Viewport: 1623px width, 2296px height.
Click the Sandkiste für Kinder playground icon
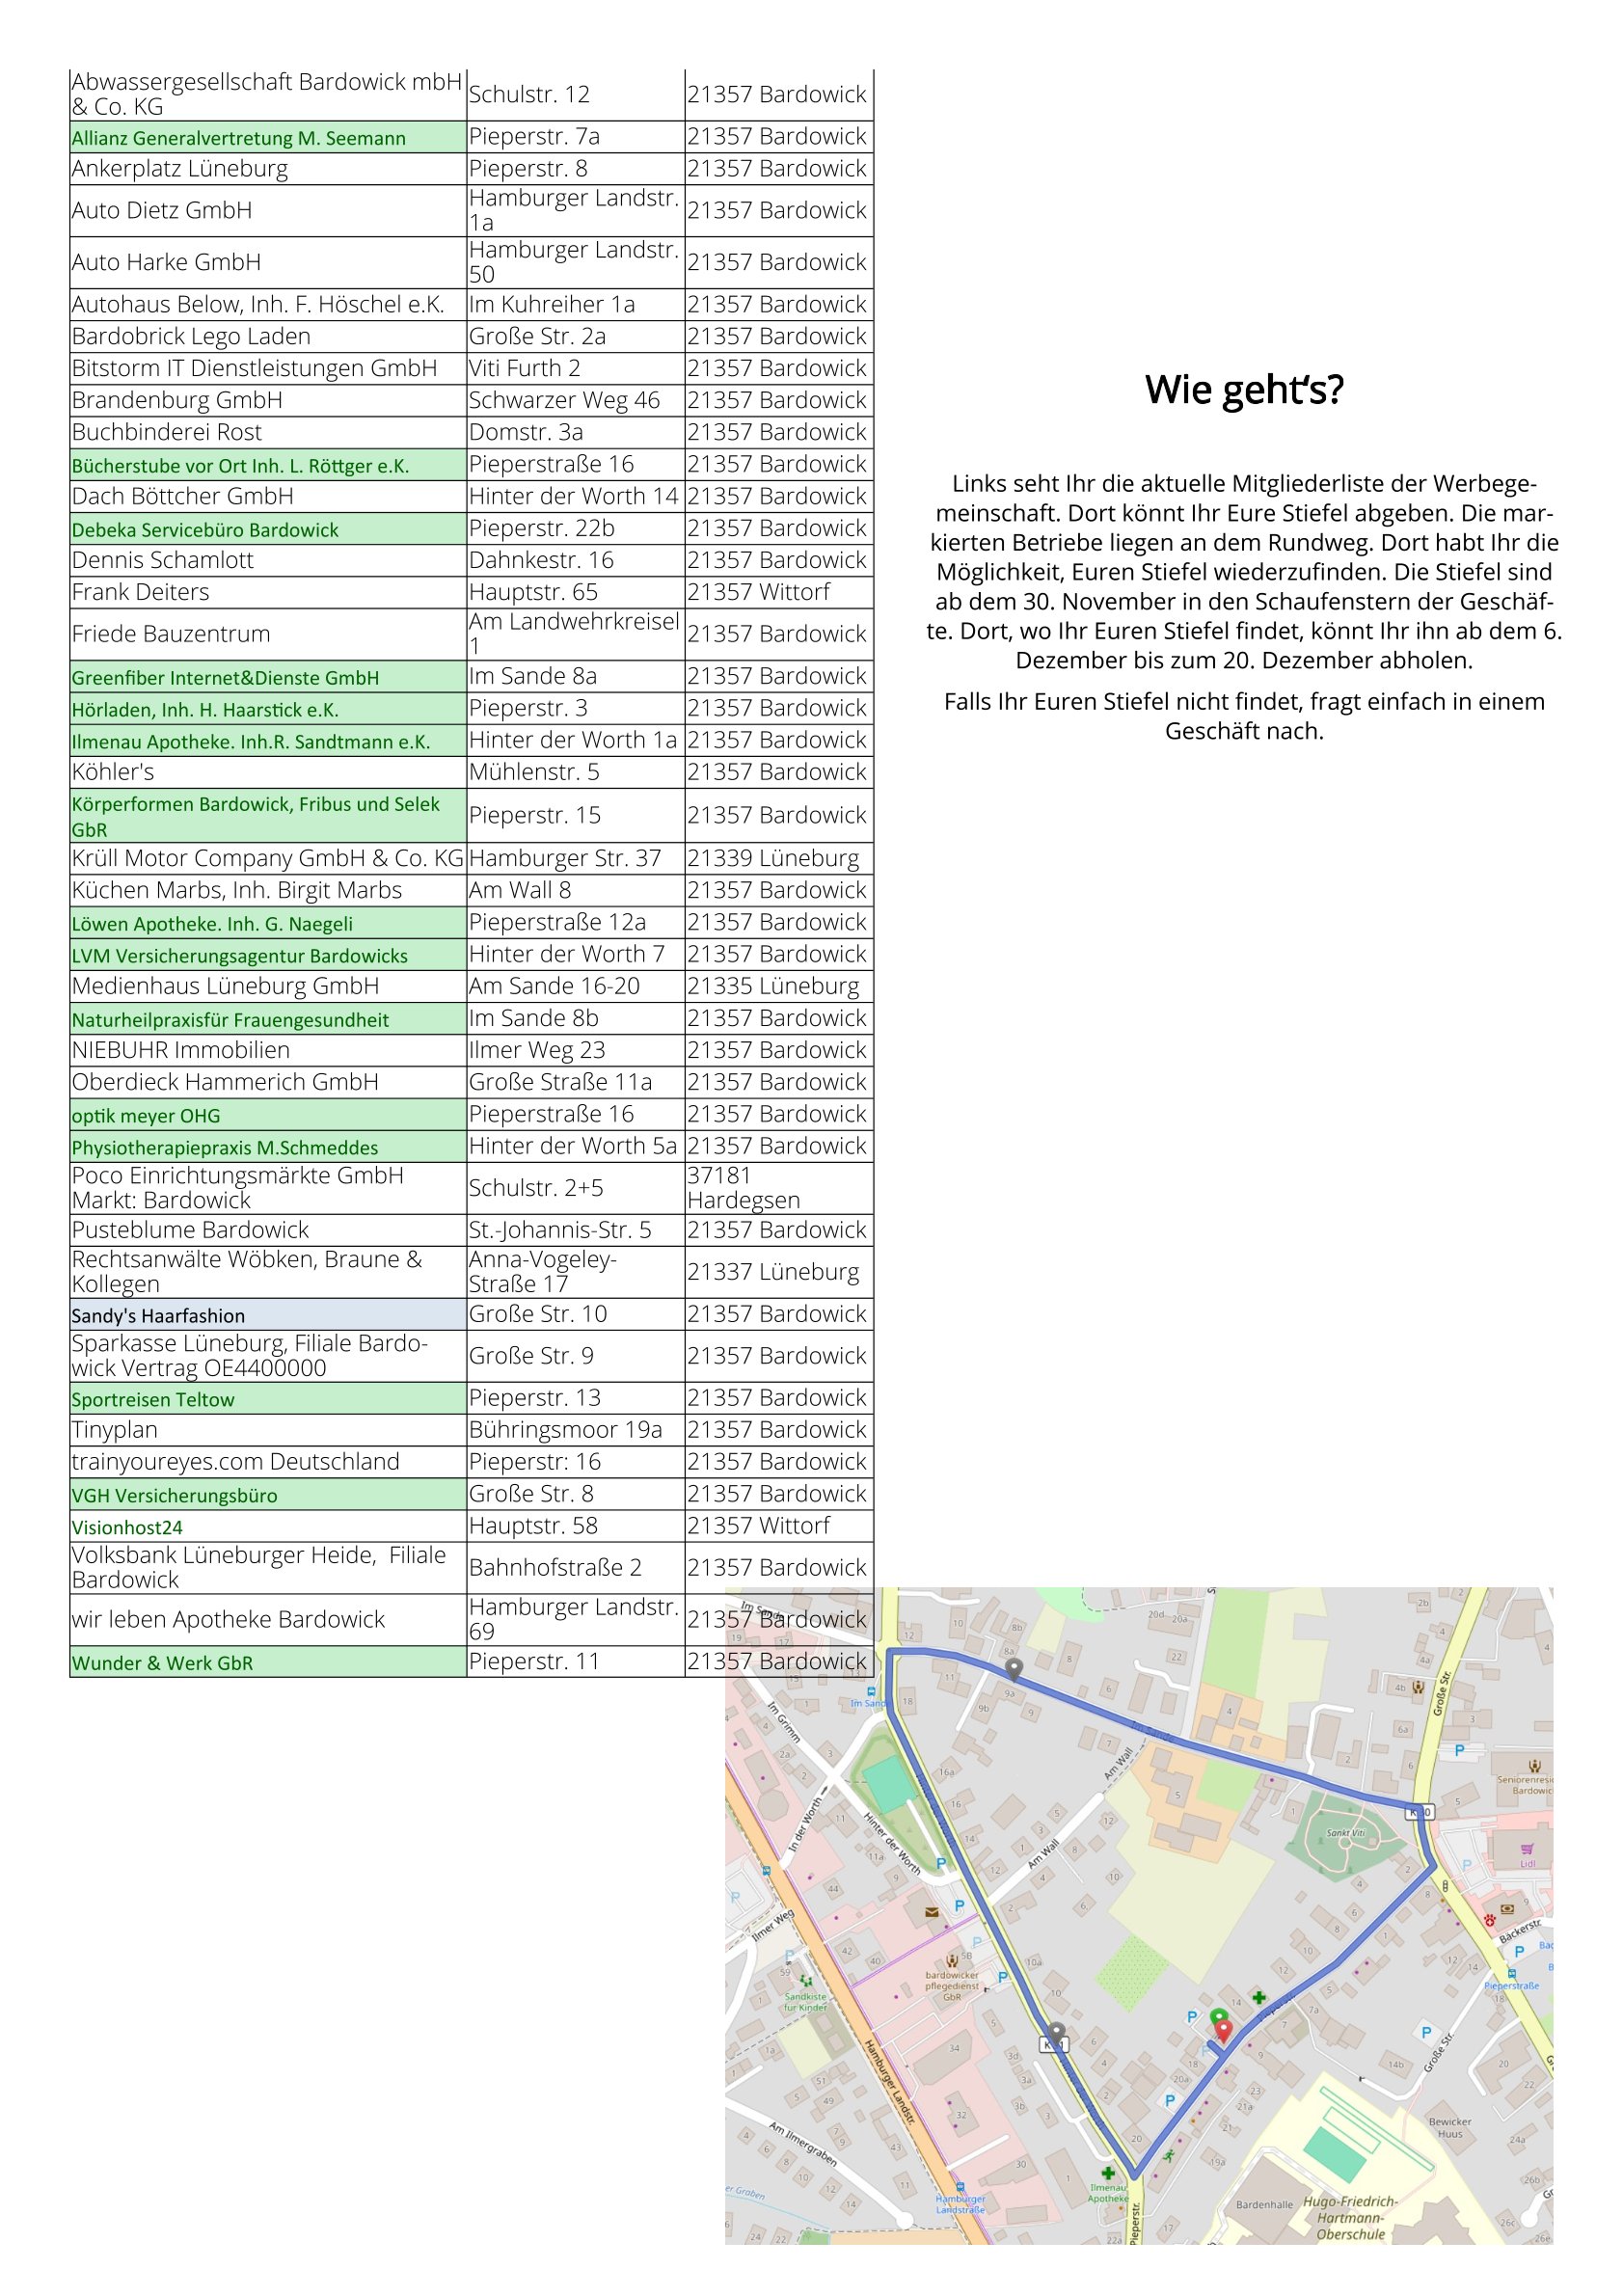click(805, 1980)
